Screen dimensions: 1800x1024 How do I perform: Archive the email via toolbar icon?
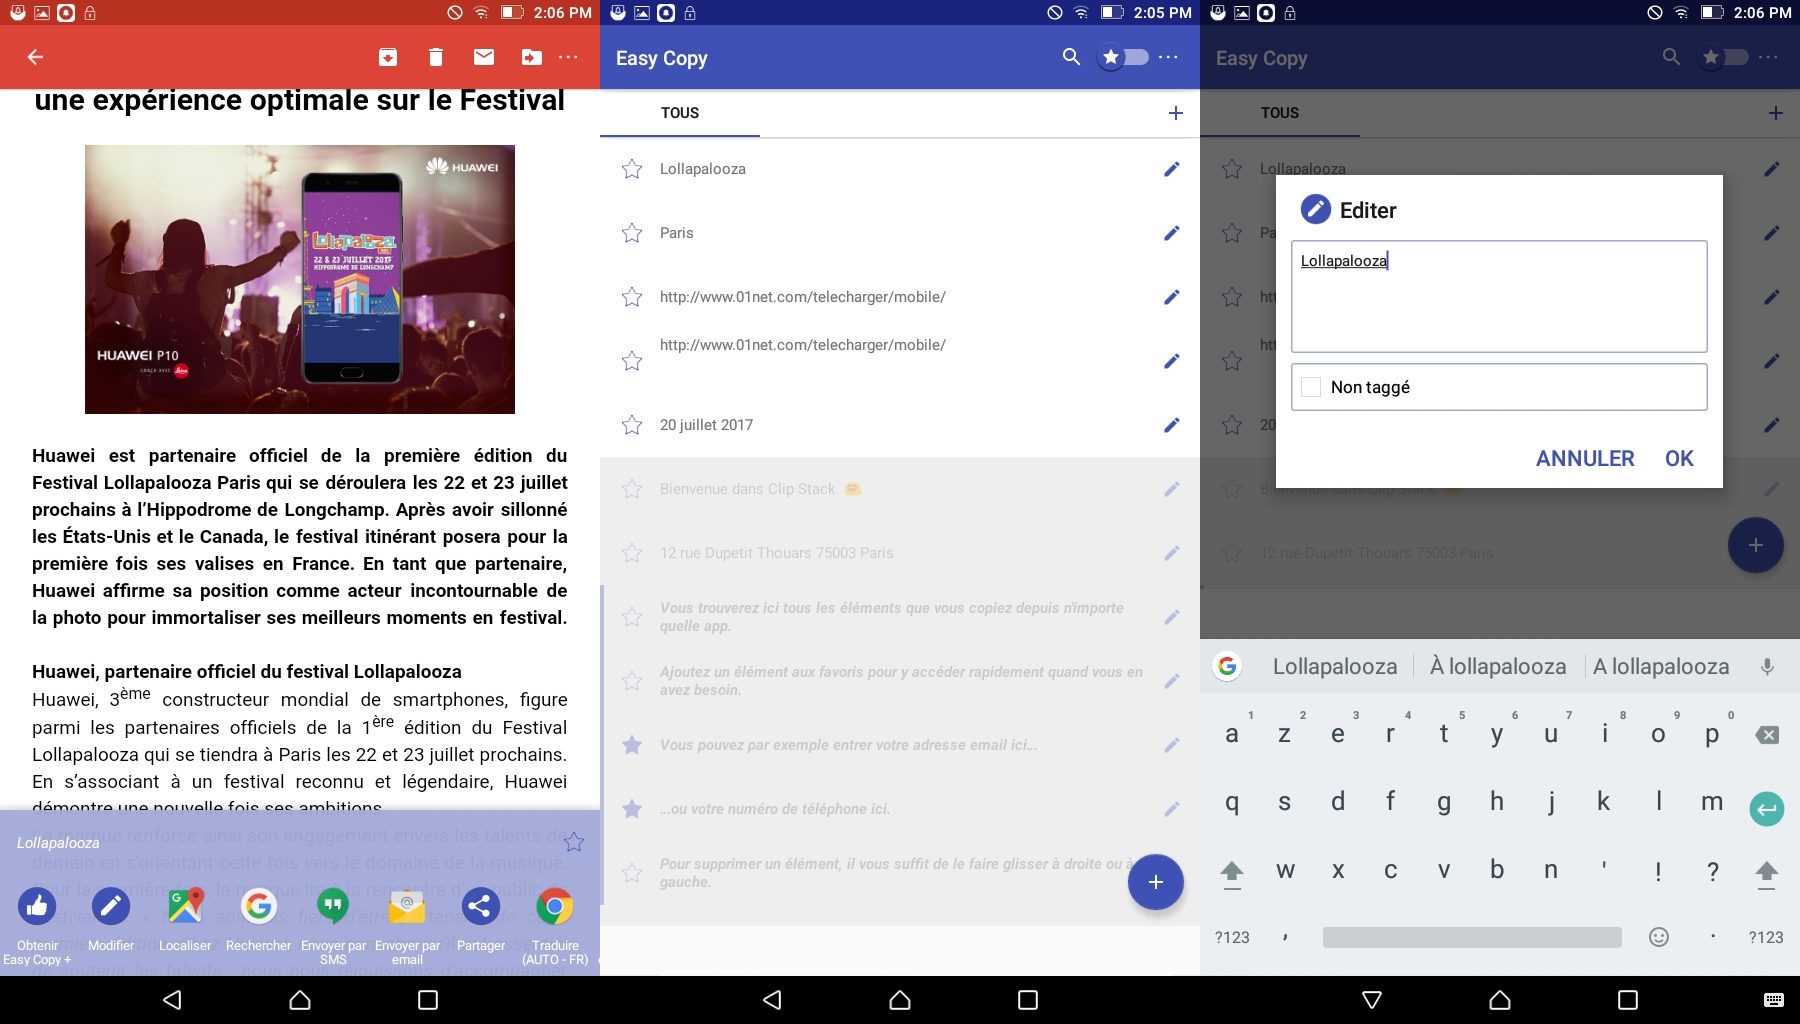click(388, 57)
